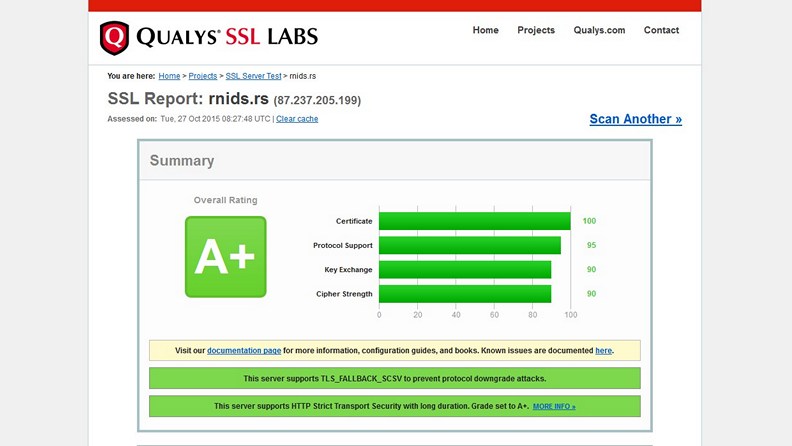This screenshot has width=792, height=446.
Task: Open the Home navigation menu item
Action: click(485, 30)
